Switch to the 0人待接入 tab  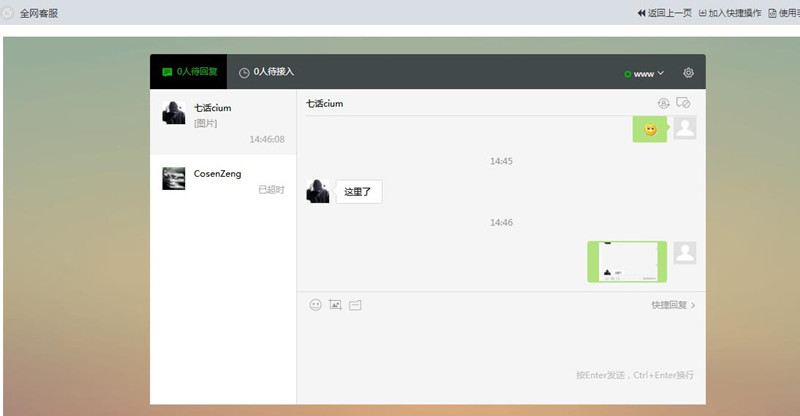(x=267, y=72)
